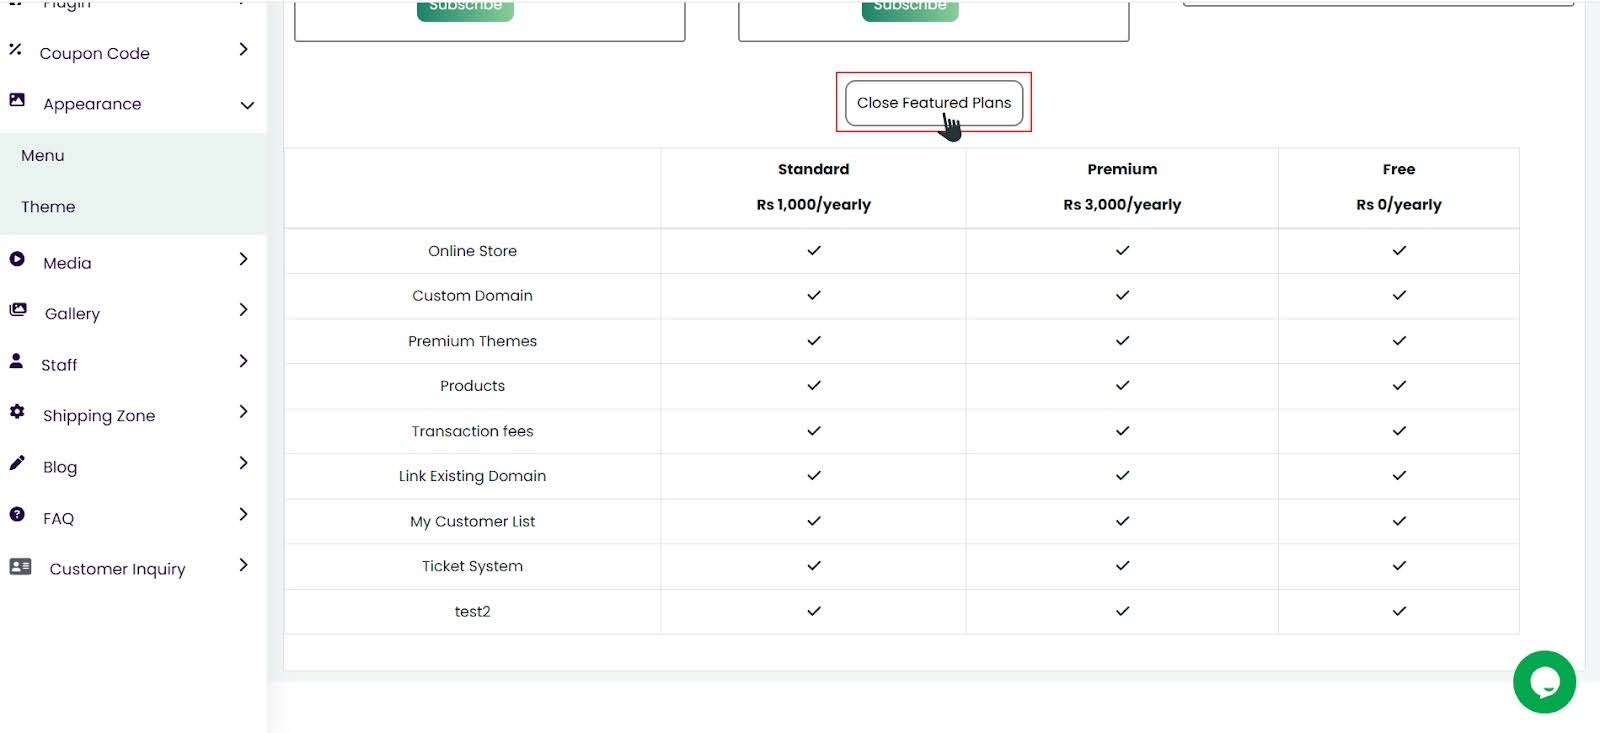1600x733 pixels.
Task: Click the Shipping Zone gear icon
Action: point(17,411)
